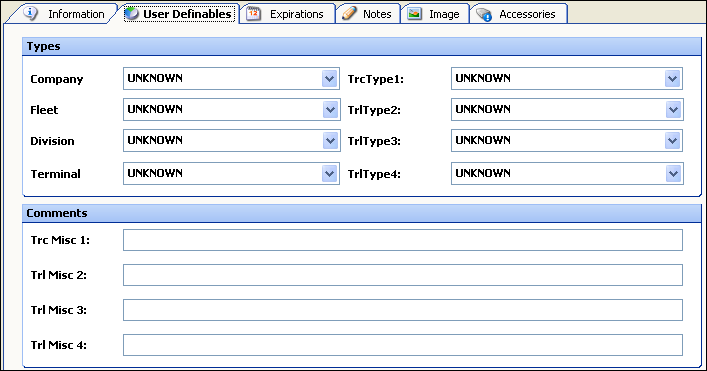Expand the Company dropdown arrow

330,79
